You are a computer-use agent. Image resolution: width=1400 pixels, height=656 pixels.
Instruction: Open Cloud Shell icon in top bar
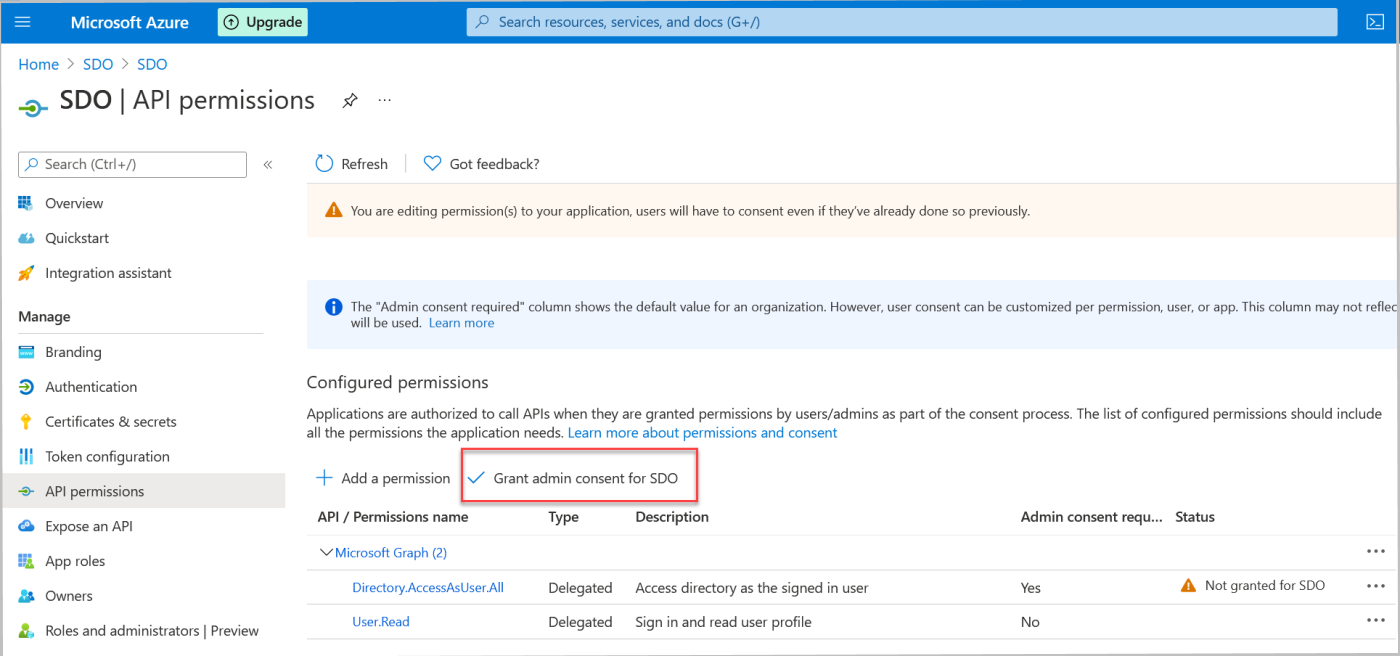(x=1374, y=22)
